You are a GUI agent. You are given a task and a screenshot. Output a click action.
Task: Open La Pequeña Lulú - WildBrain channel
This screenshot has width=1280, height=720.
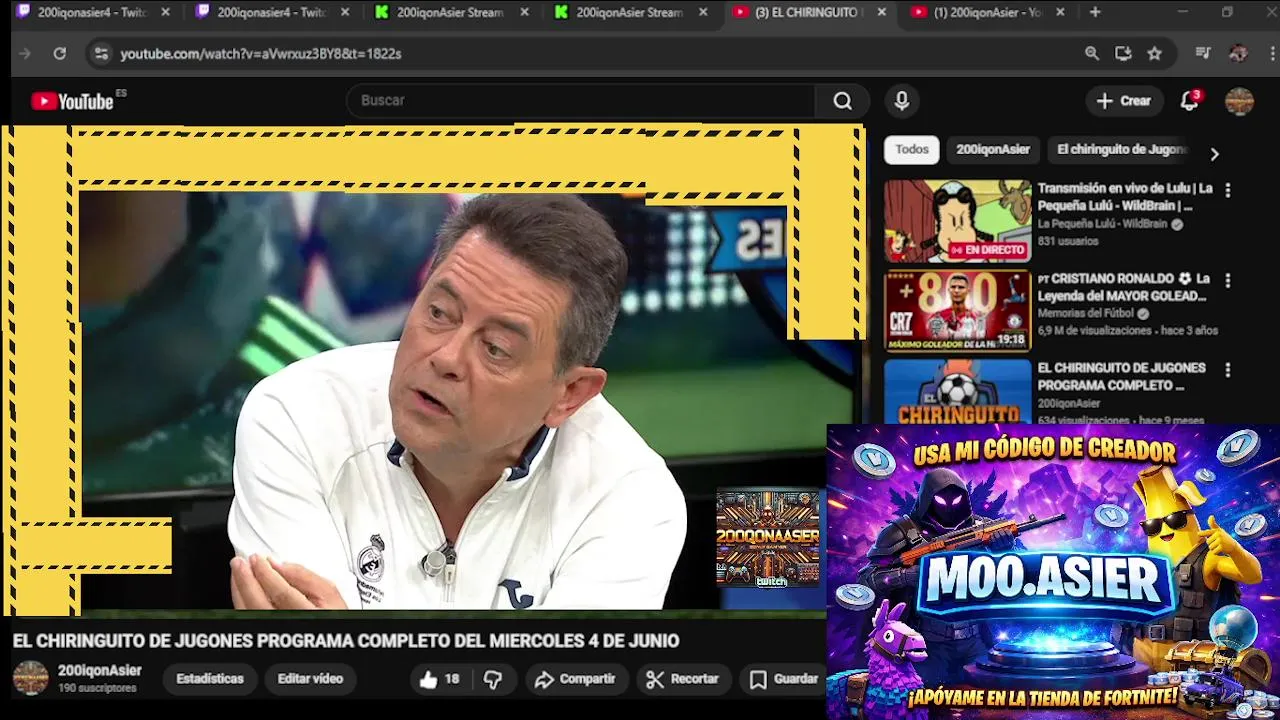point(1102,224)
